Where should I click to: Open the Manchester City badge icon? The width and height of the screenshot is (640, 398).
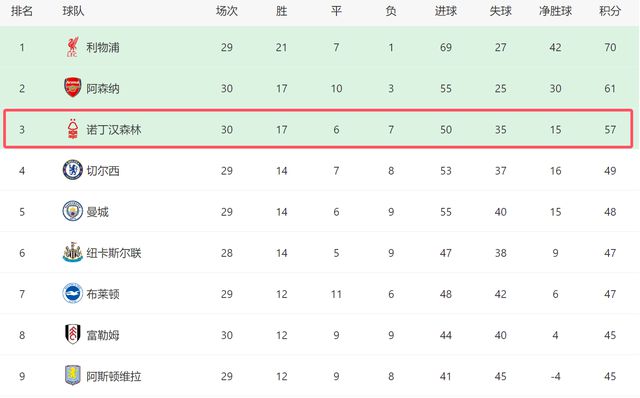73,211
